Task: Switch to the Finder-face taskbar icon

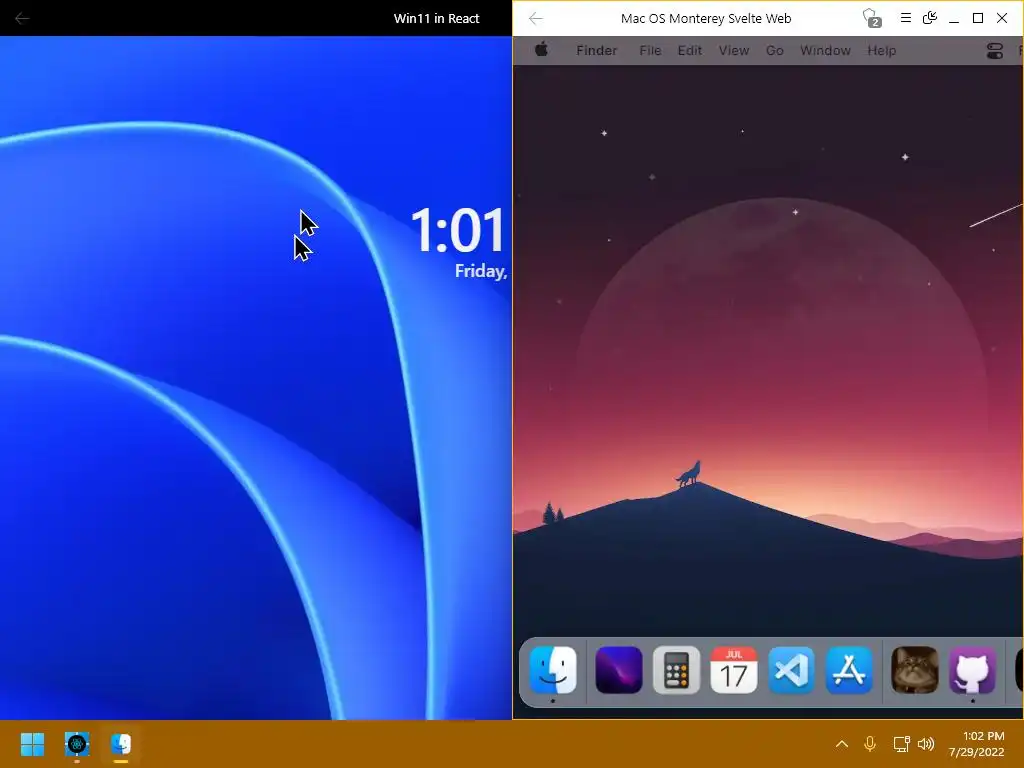Action: coord(121,744)
